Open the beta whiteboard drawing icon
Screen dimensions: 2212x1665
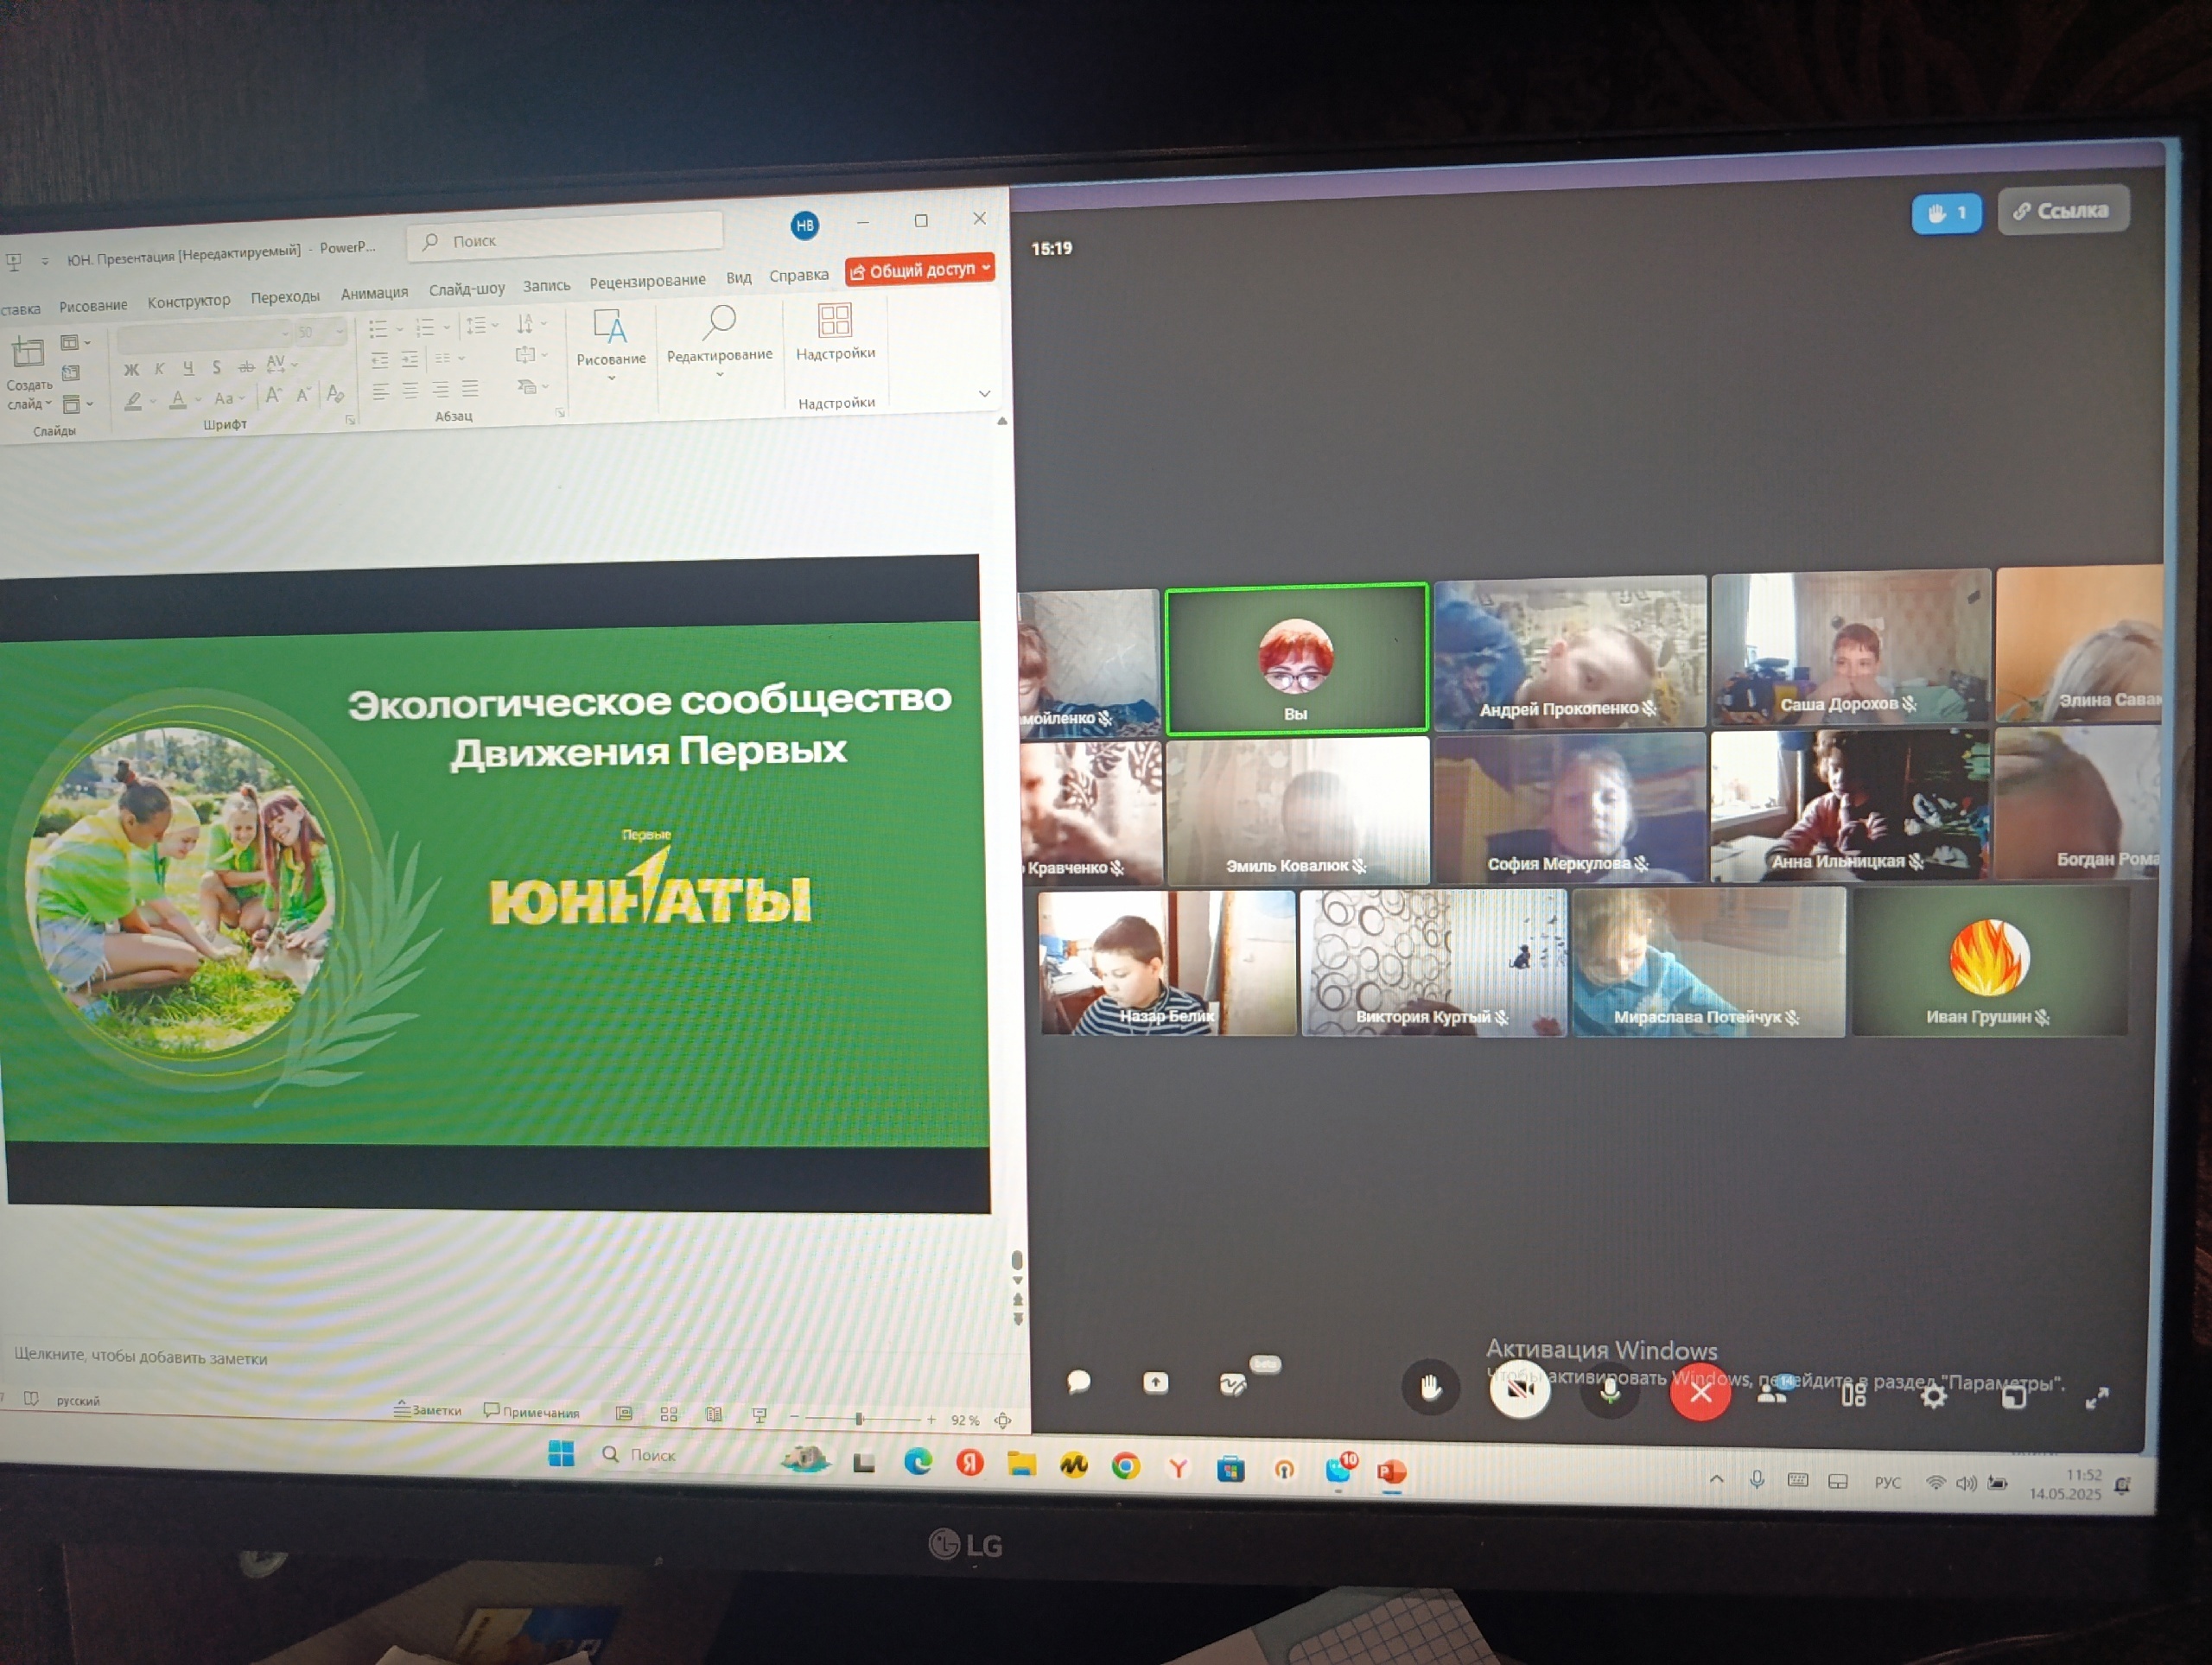1233,1384
